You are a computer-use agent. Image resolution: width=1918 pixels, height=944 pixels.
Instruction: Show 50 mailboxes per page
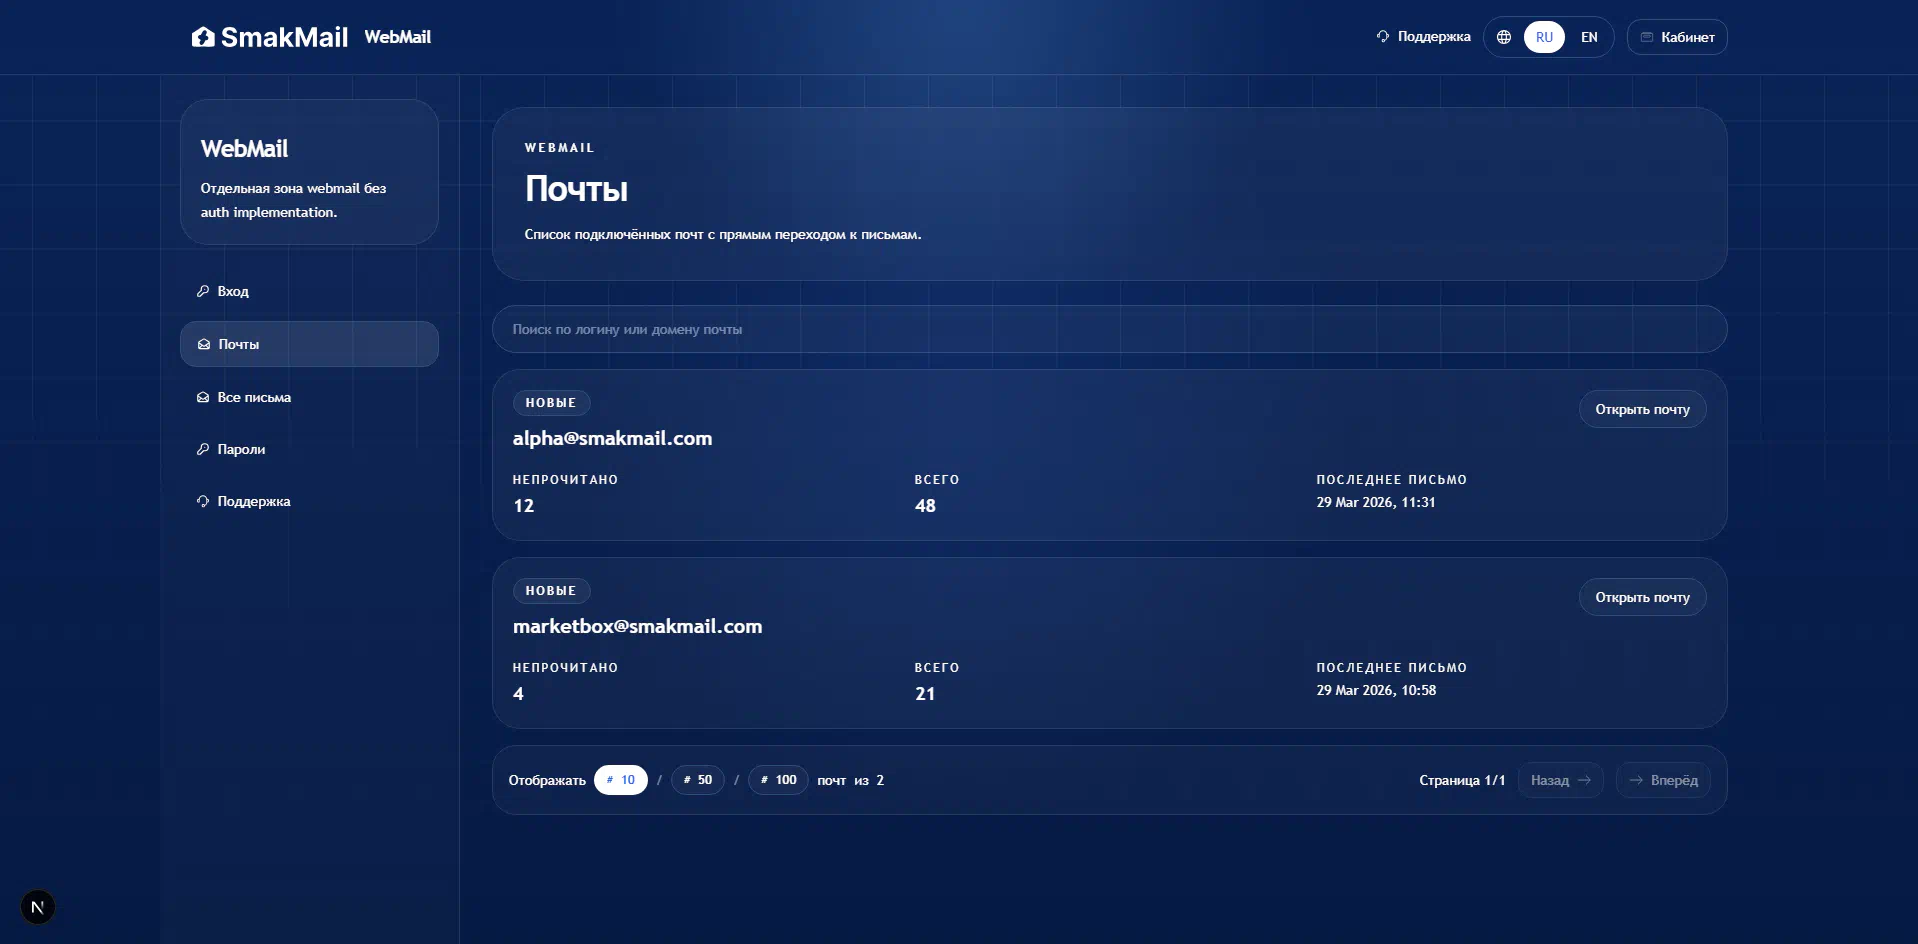(x=697, y=780)
